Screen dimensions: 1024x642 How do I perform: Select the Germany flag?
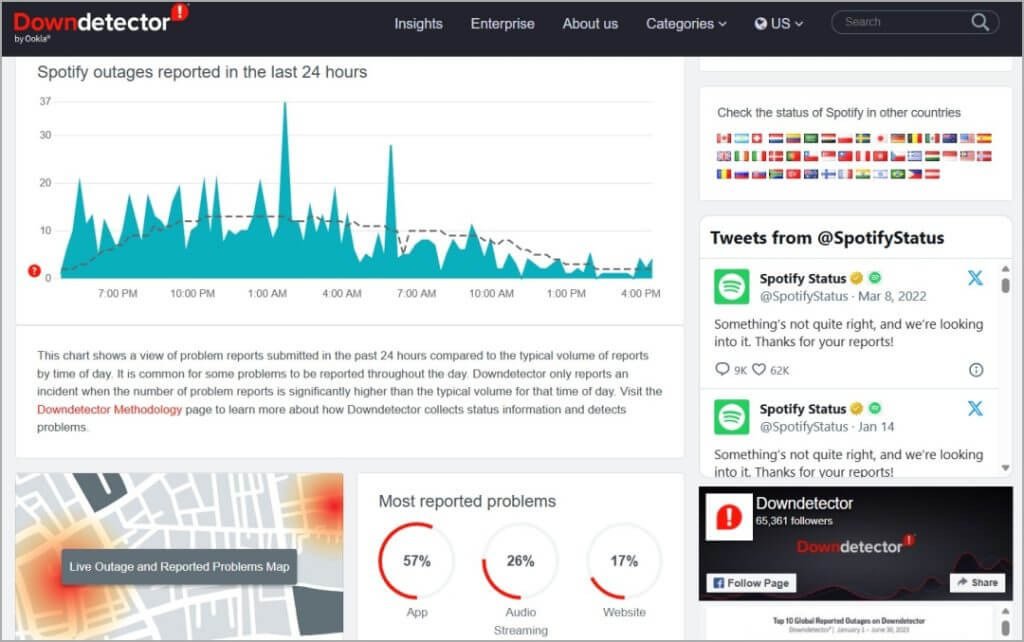(x=897, y=138)
